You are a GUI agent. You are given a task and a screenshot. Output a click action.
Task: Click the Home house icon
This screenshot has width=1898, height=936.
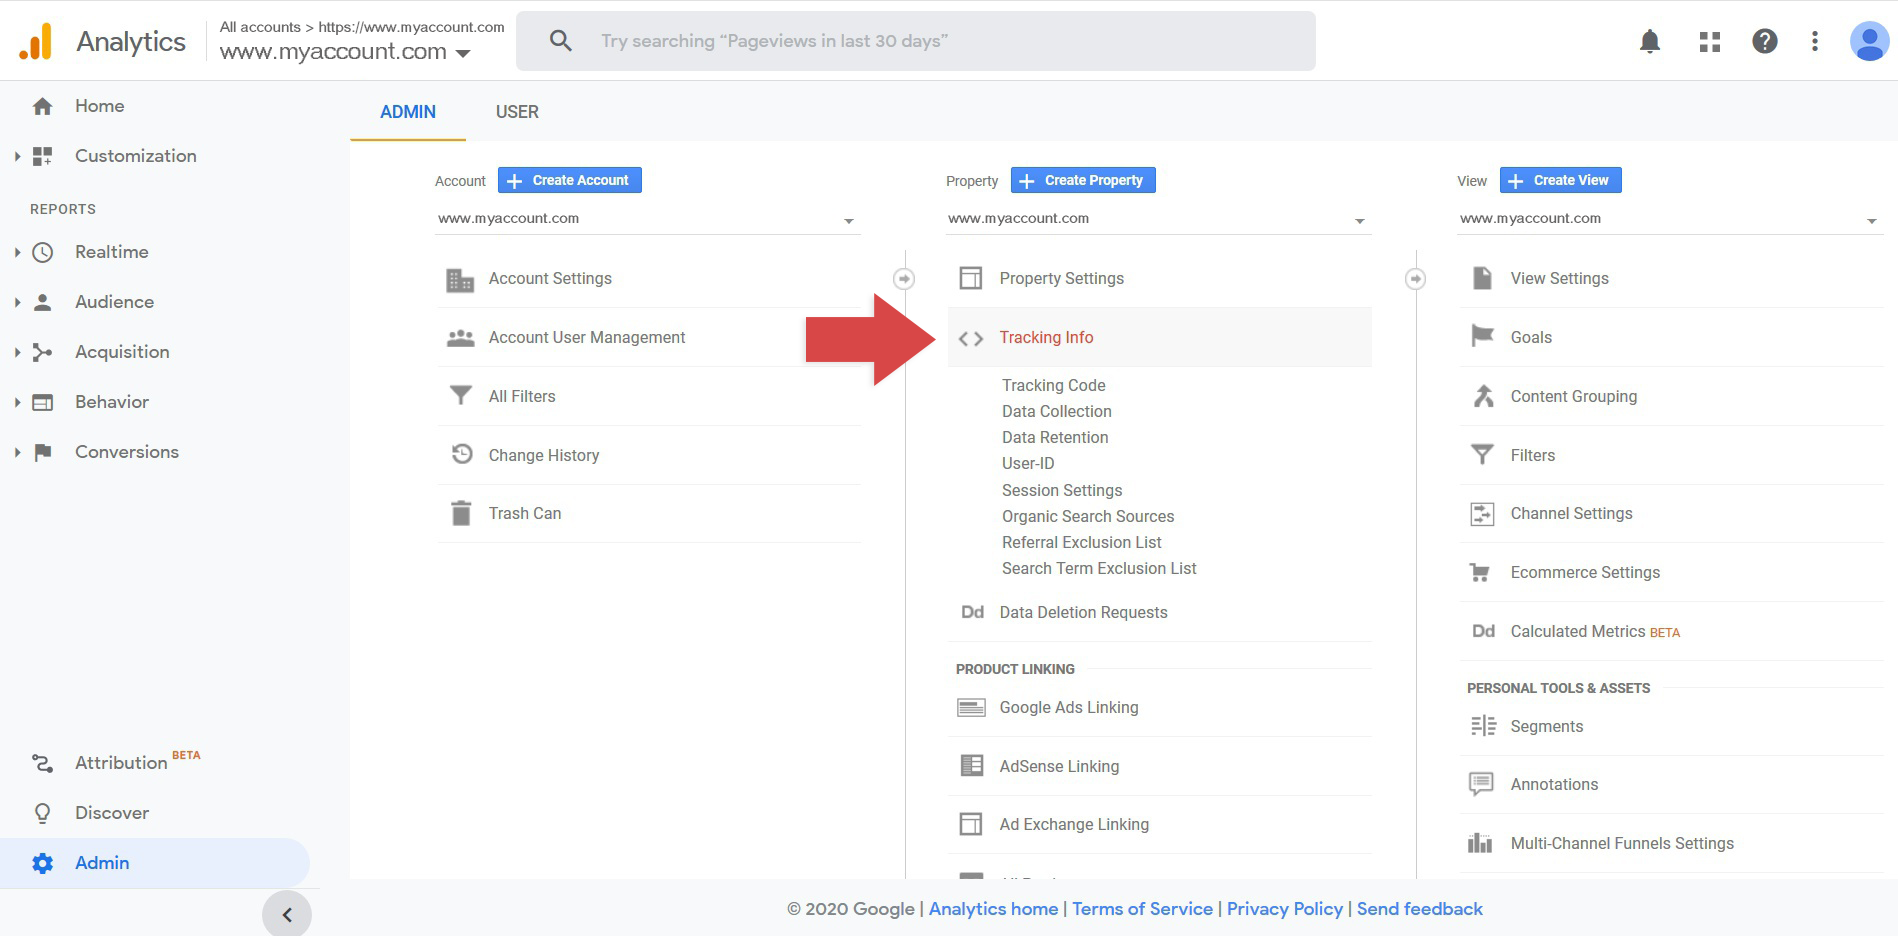pos(42,106)
